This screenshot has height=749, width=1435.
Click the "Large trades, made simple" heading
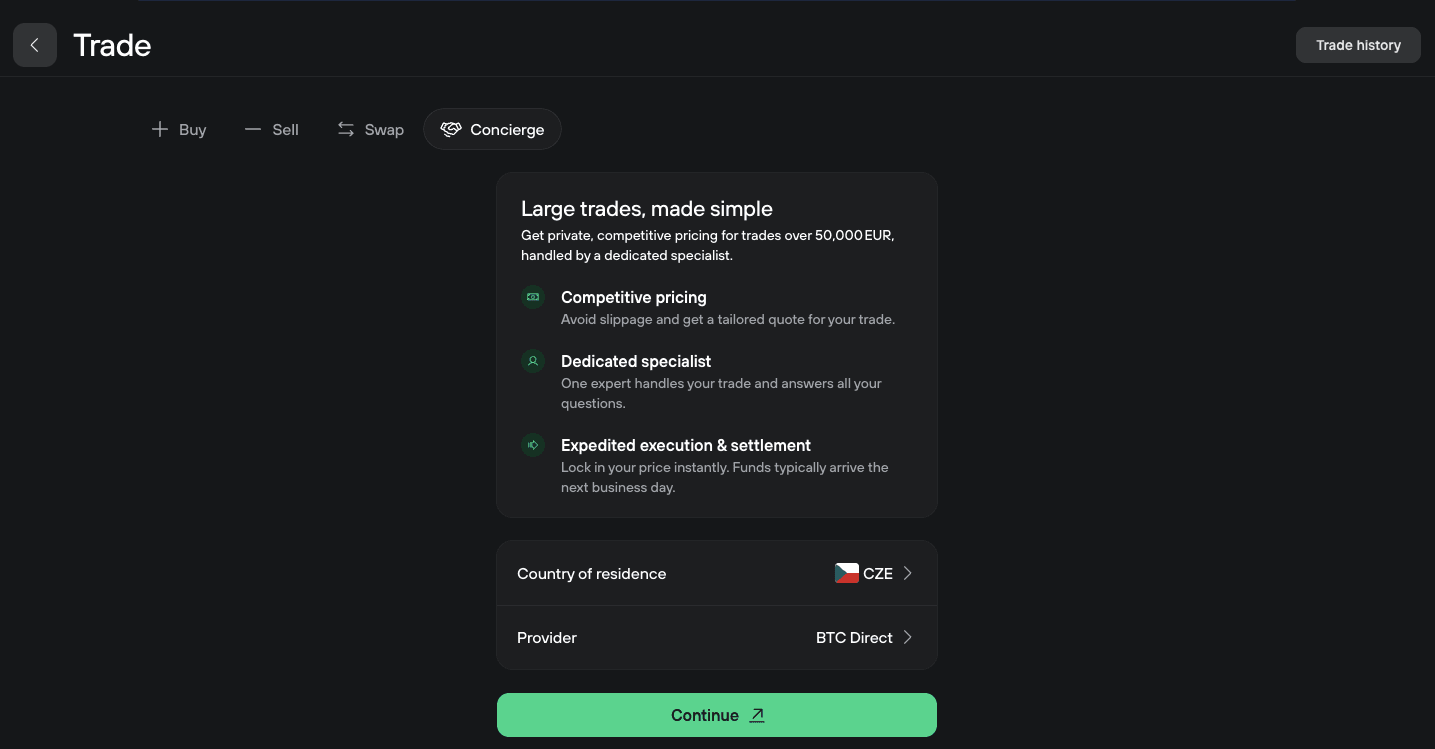tap(647, 209)
